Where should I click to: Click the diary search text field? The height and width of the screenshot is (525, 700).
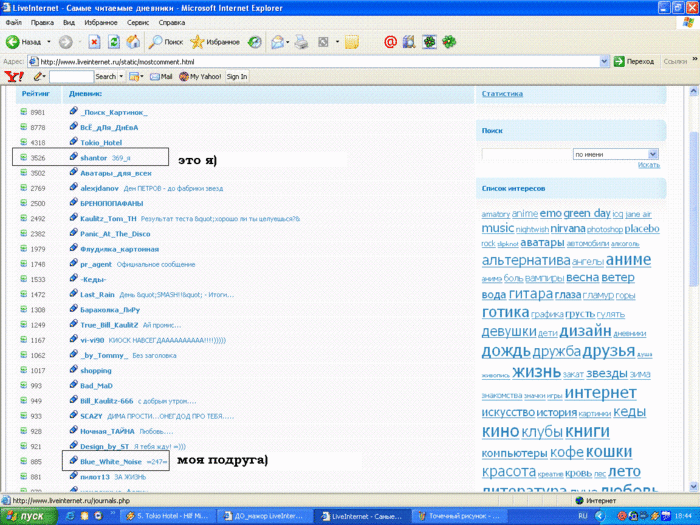(x=527, y=154)
